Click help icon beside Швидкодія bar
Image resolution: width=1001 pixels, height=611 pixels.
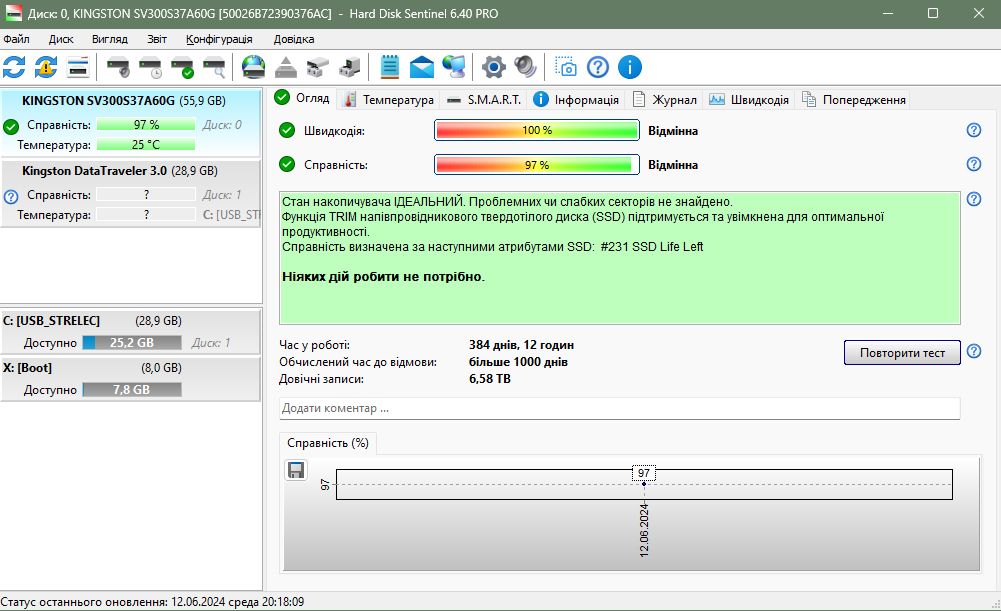(x=974, y=130)
